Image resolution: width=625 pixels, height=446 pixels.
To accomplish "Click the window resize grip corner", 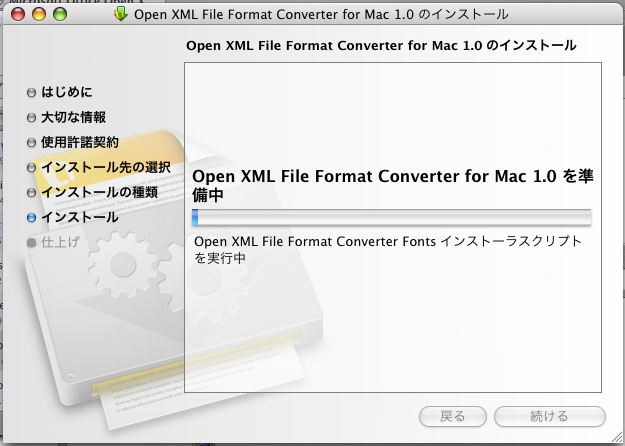I will coord(616,437).
